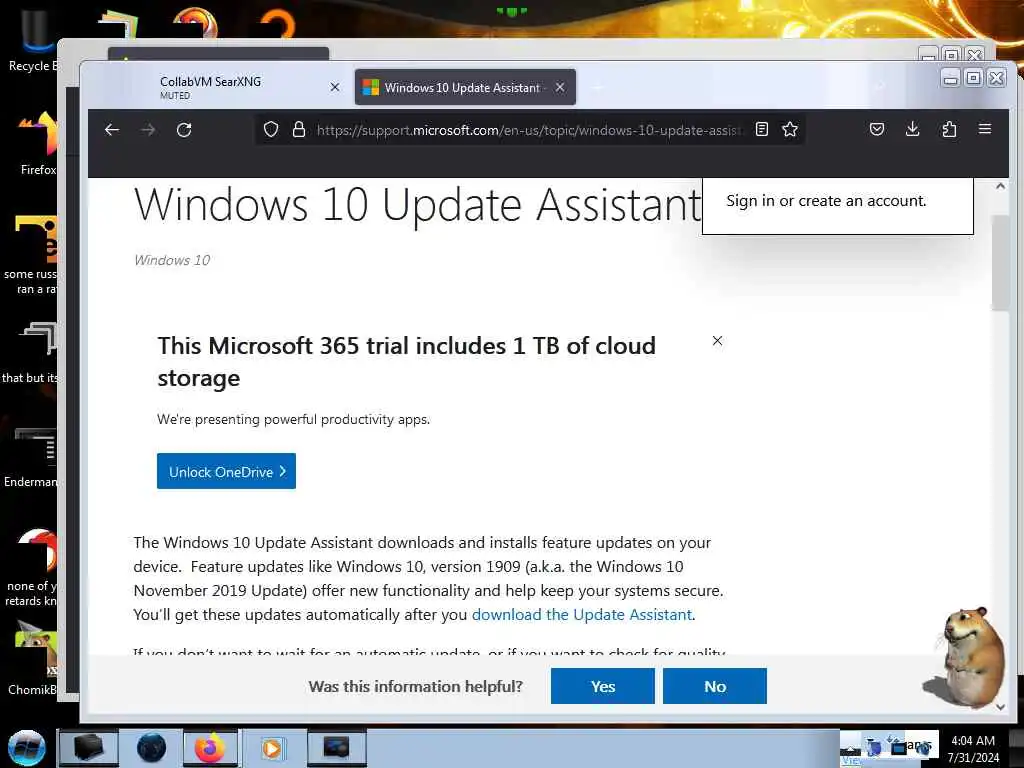Click the page scrollbar down arrow
Image resolution: width=1024 pixels, height=768 pixels.
[x=1000, y=706]
